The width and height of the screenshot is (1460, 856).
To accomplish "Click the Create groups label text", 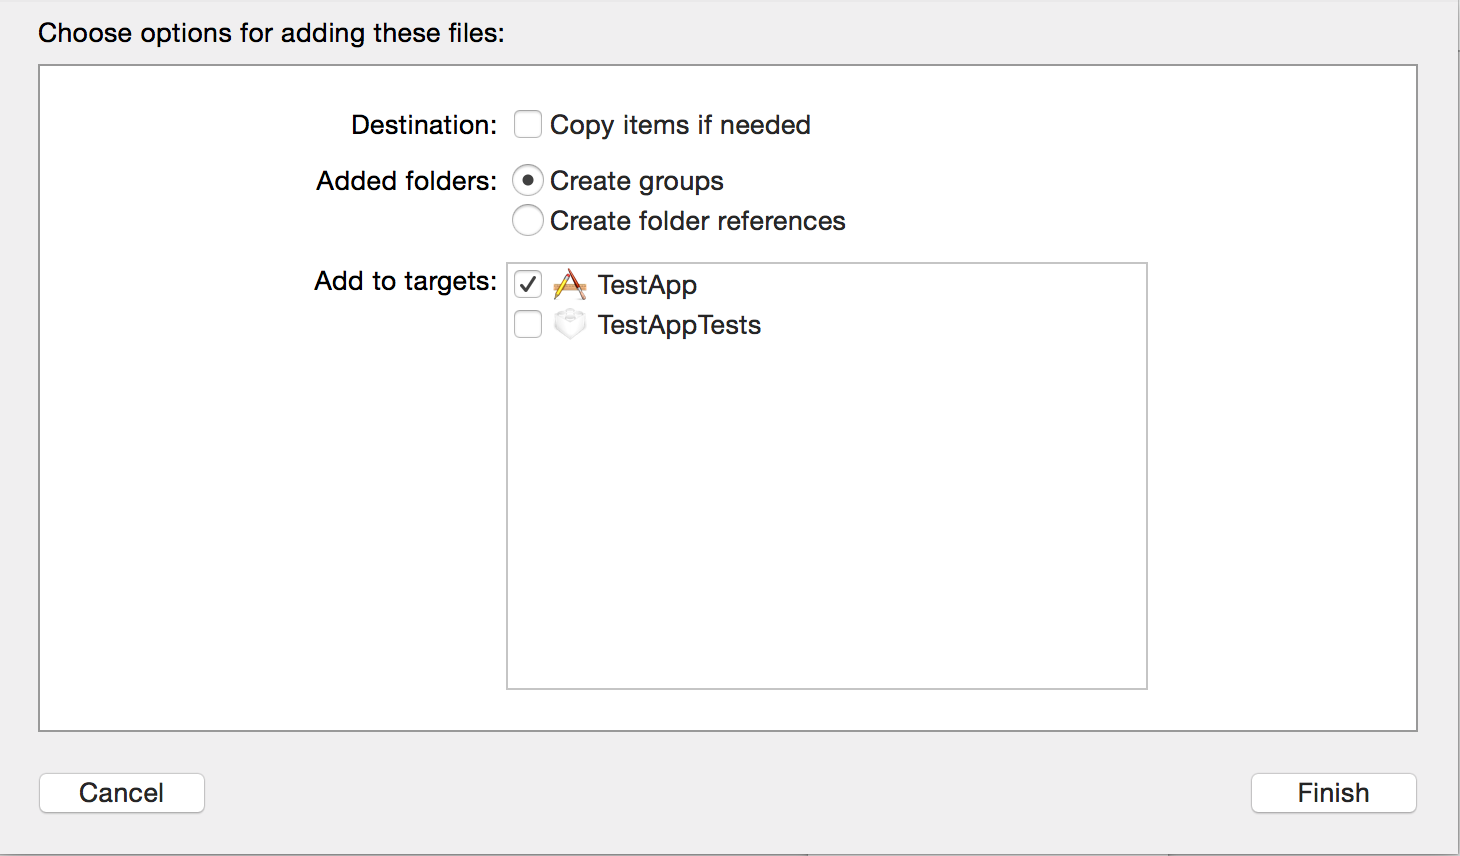I will pos(637,181).
